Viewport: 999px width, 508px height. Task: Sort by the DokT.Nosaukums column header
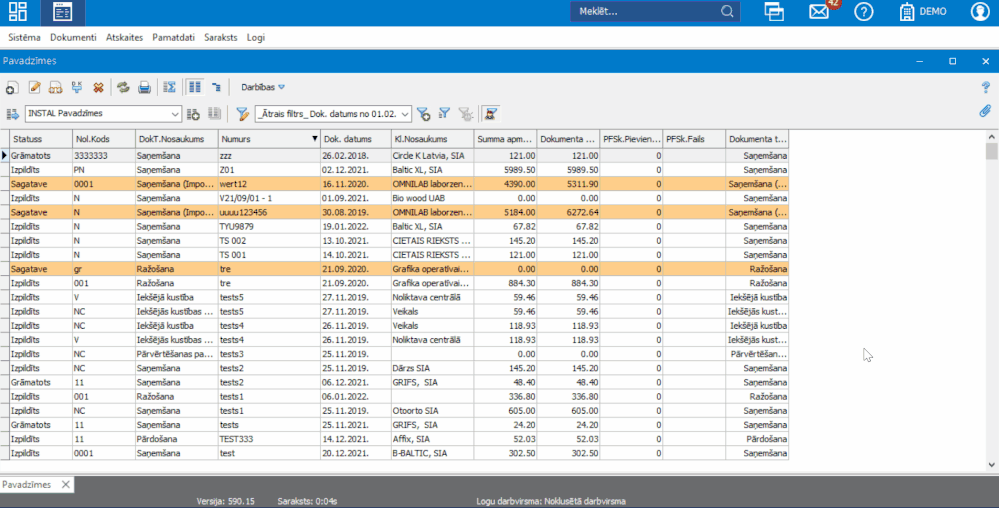(176, 139)
